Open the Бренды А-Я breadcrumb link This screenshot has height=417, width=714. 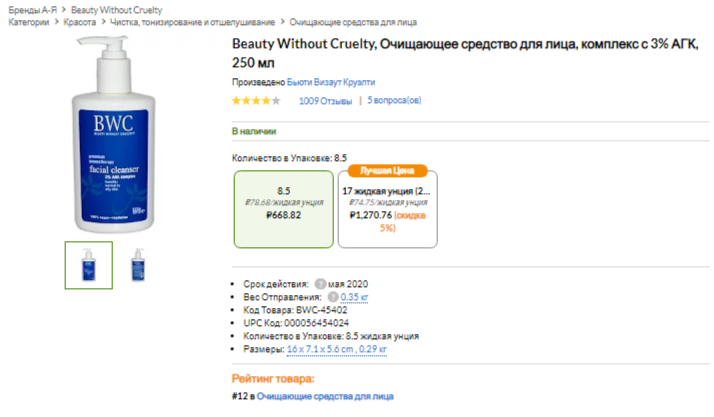[x=31, y=9]
